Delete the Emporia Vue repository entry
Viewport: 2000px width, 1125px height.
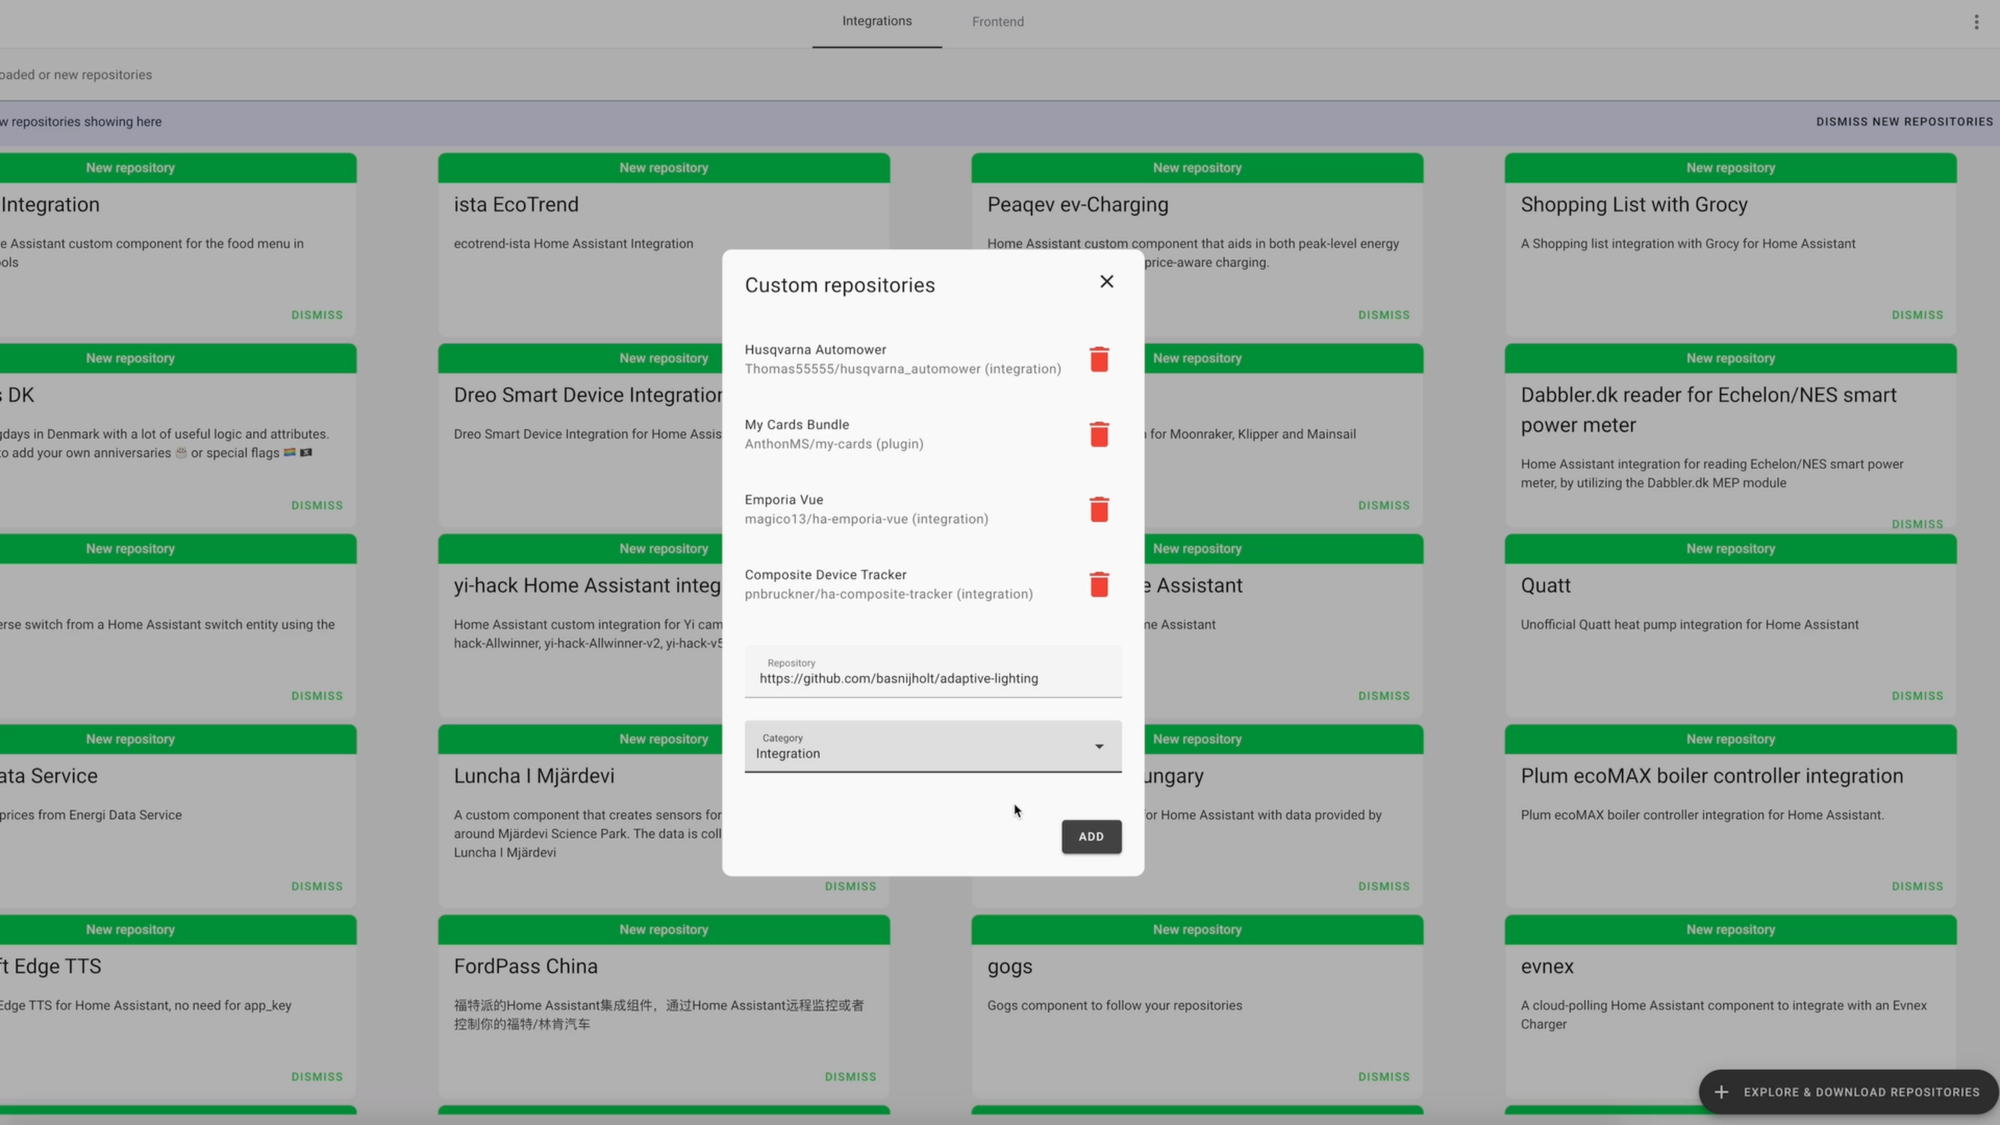1099,509
